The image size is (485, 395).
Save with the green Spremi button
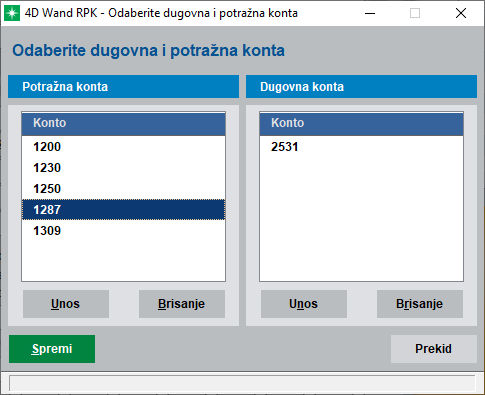(x=52, y=349)
